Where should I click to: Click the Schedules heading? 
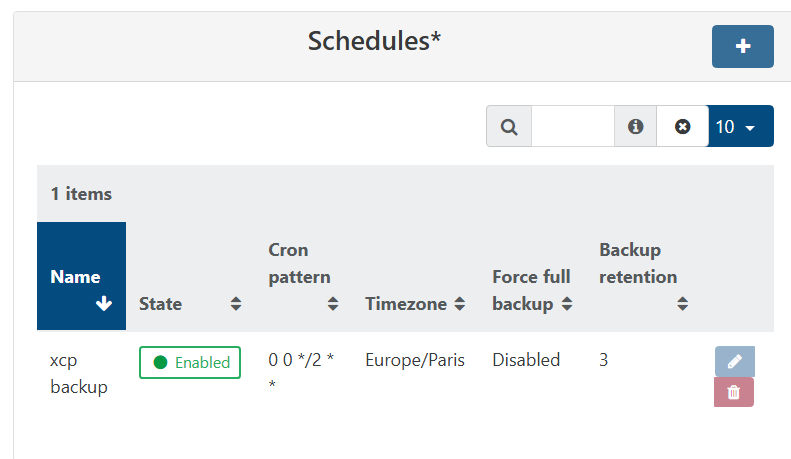coord(374,41)
